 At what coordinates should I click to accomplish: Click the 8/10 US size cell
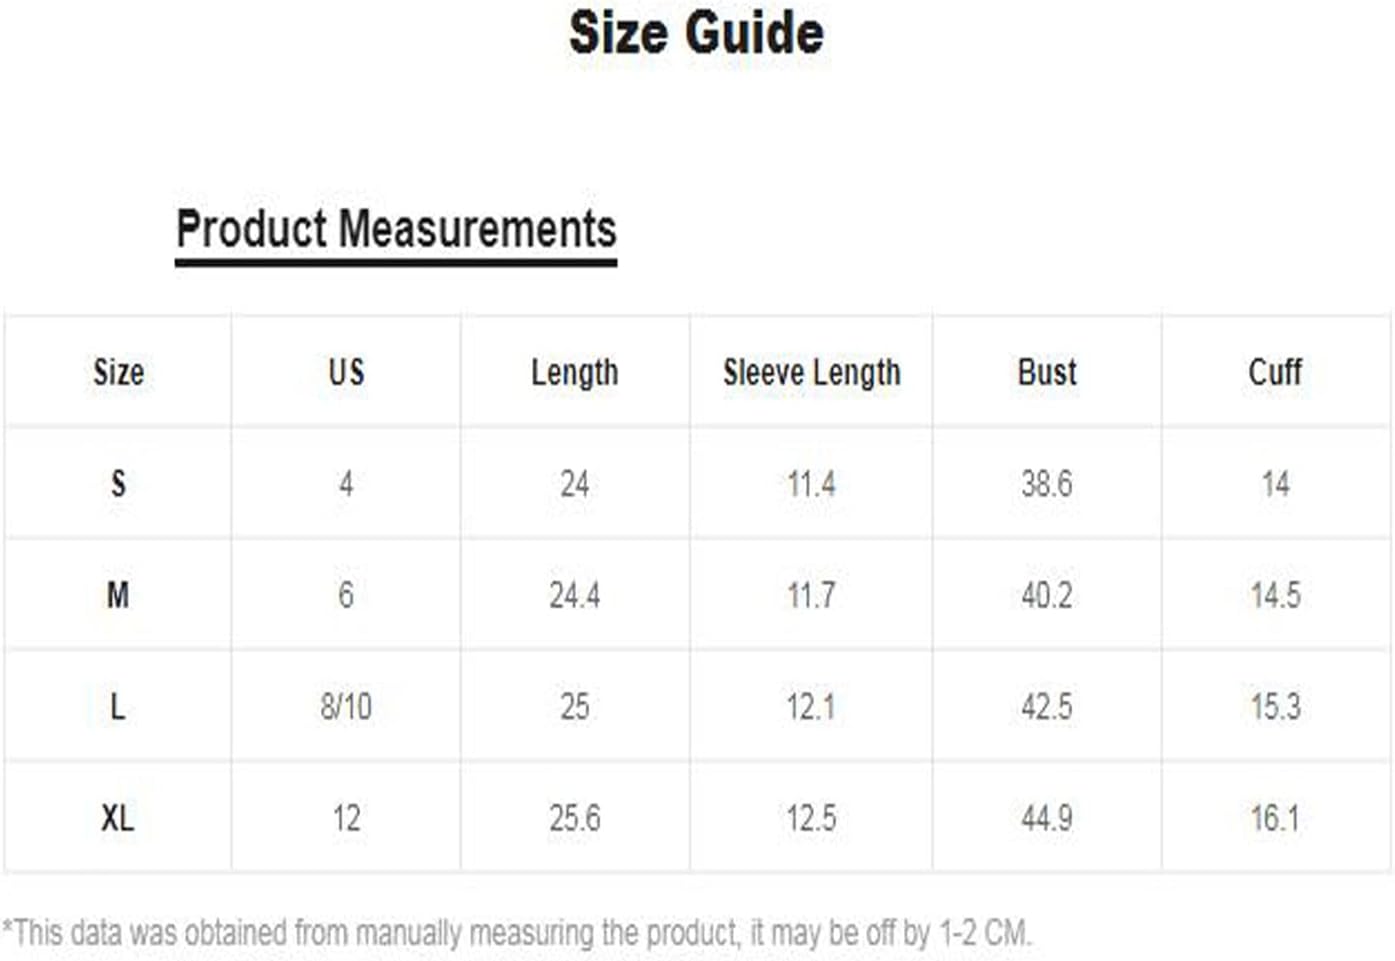346,707
